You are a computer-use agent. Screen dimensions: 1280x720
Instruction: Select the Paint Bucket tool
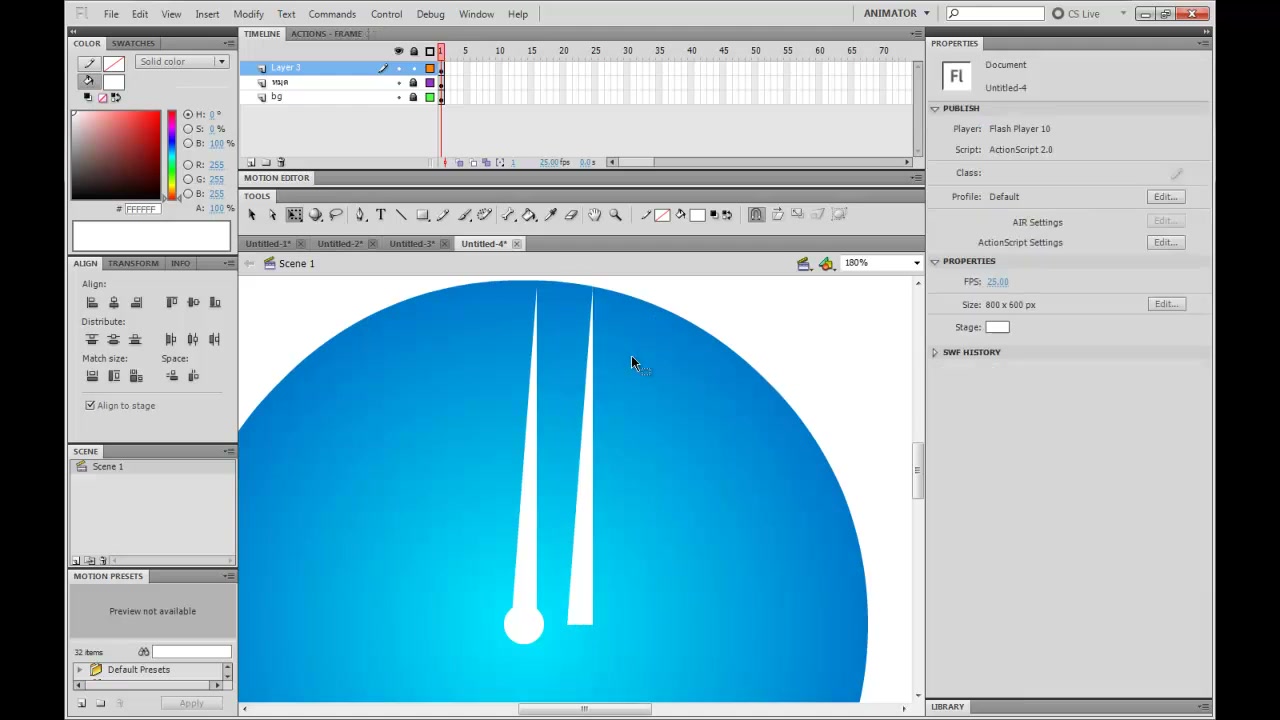click(x=529, y=215)
